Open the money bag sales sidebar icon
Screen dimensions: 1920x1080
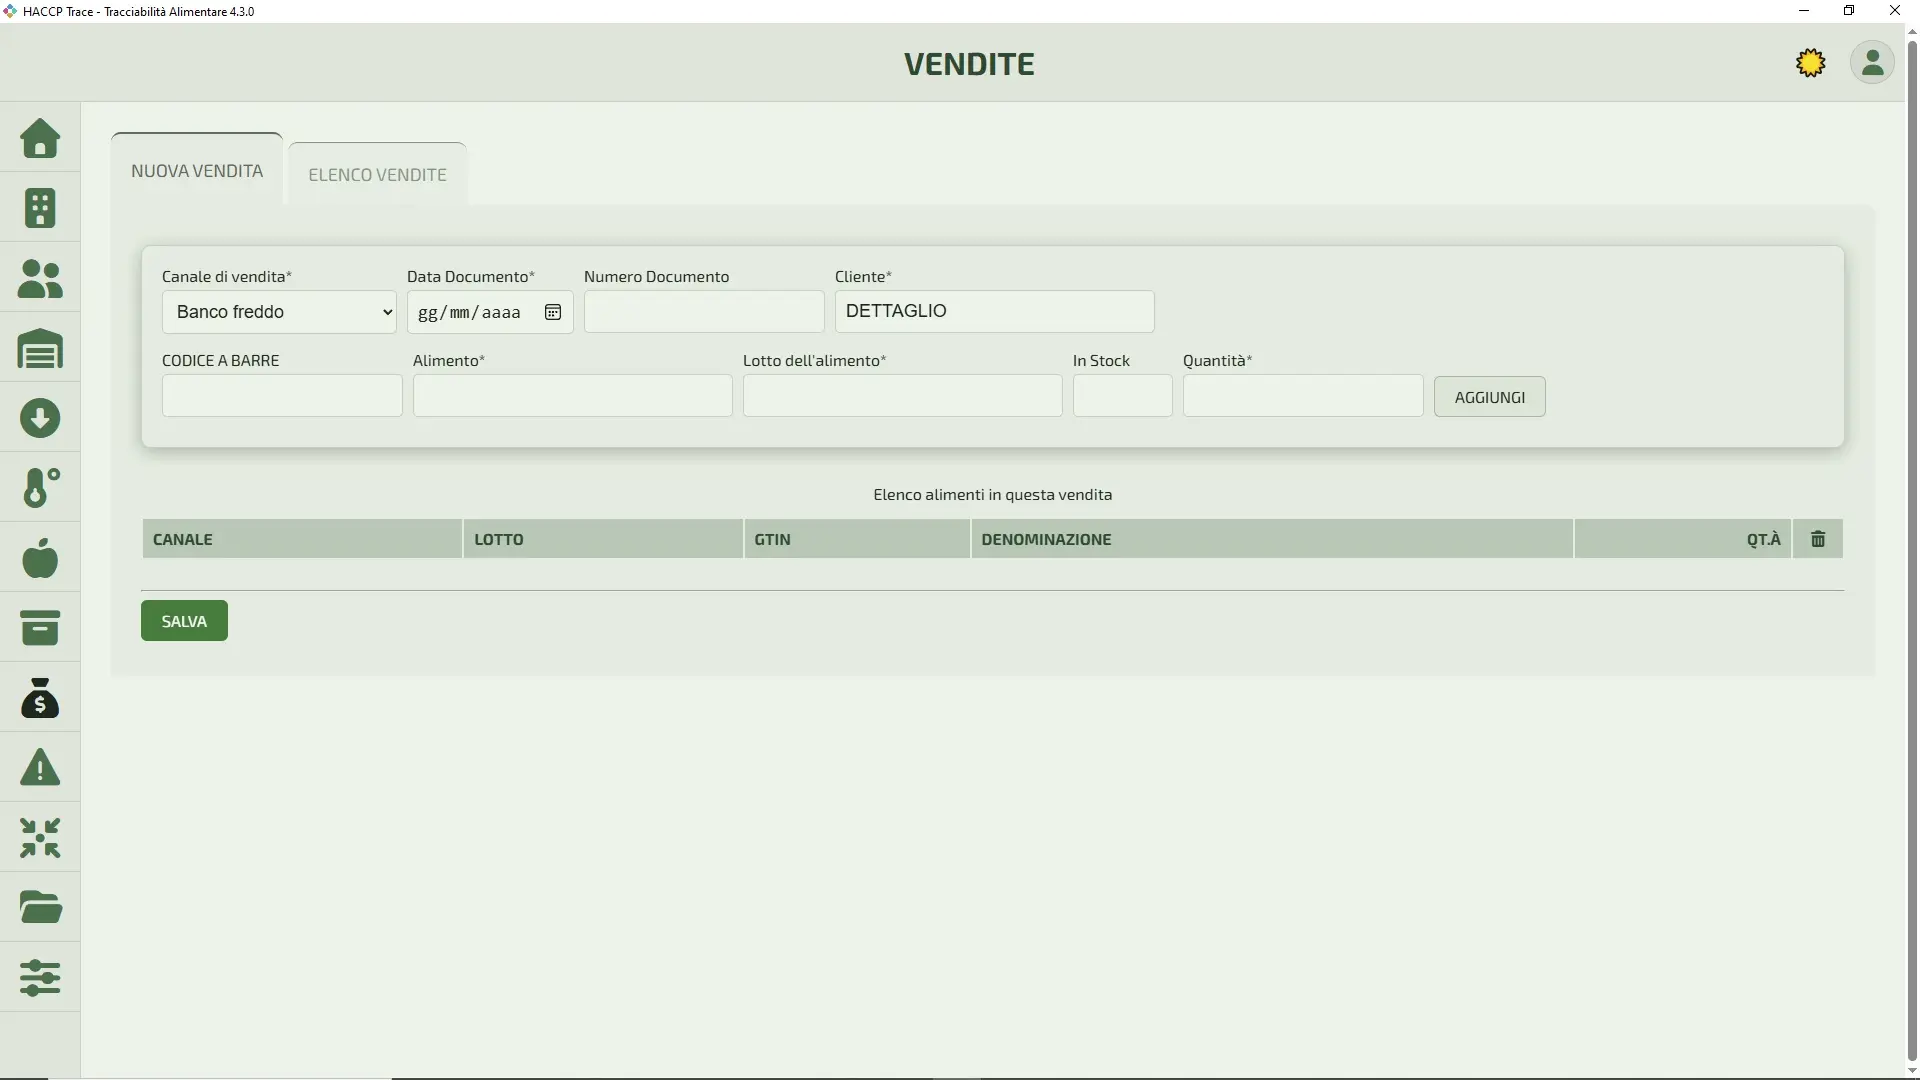(40, 698)
